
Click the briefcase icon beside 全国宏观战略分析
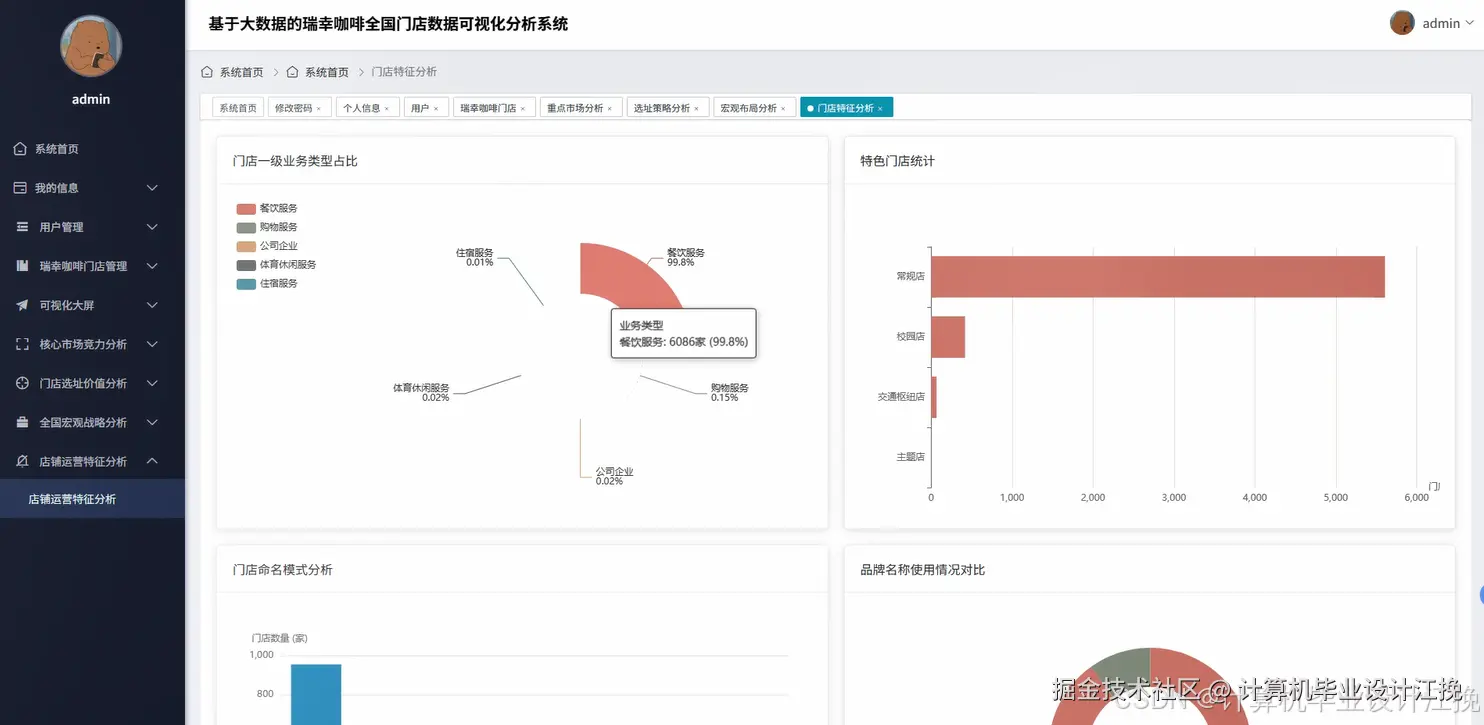pyautogui.click(x=22, y=422)
